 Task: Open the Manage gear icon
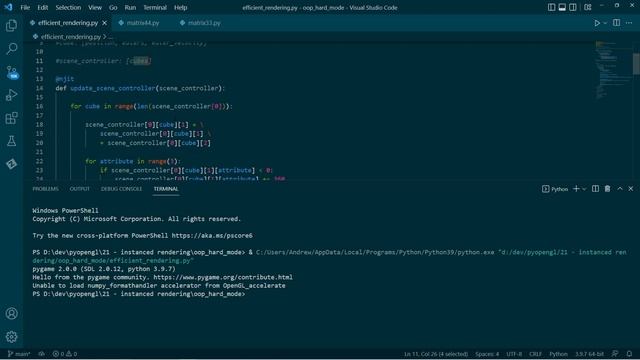[x=11, y=337]
